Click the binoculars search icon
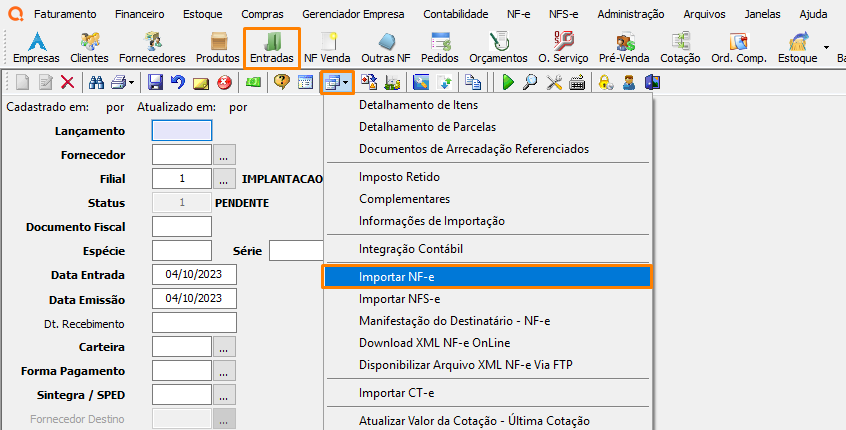Screen dimensions: 846x430 (x=97, y=83)
